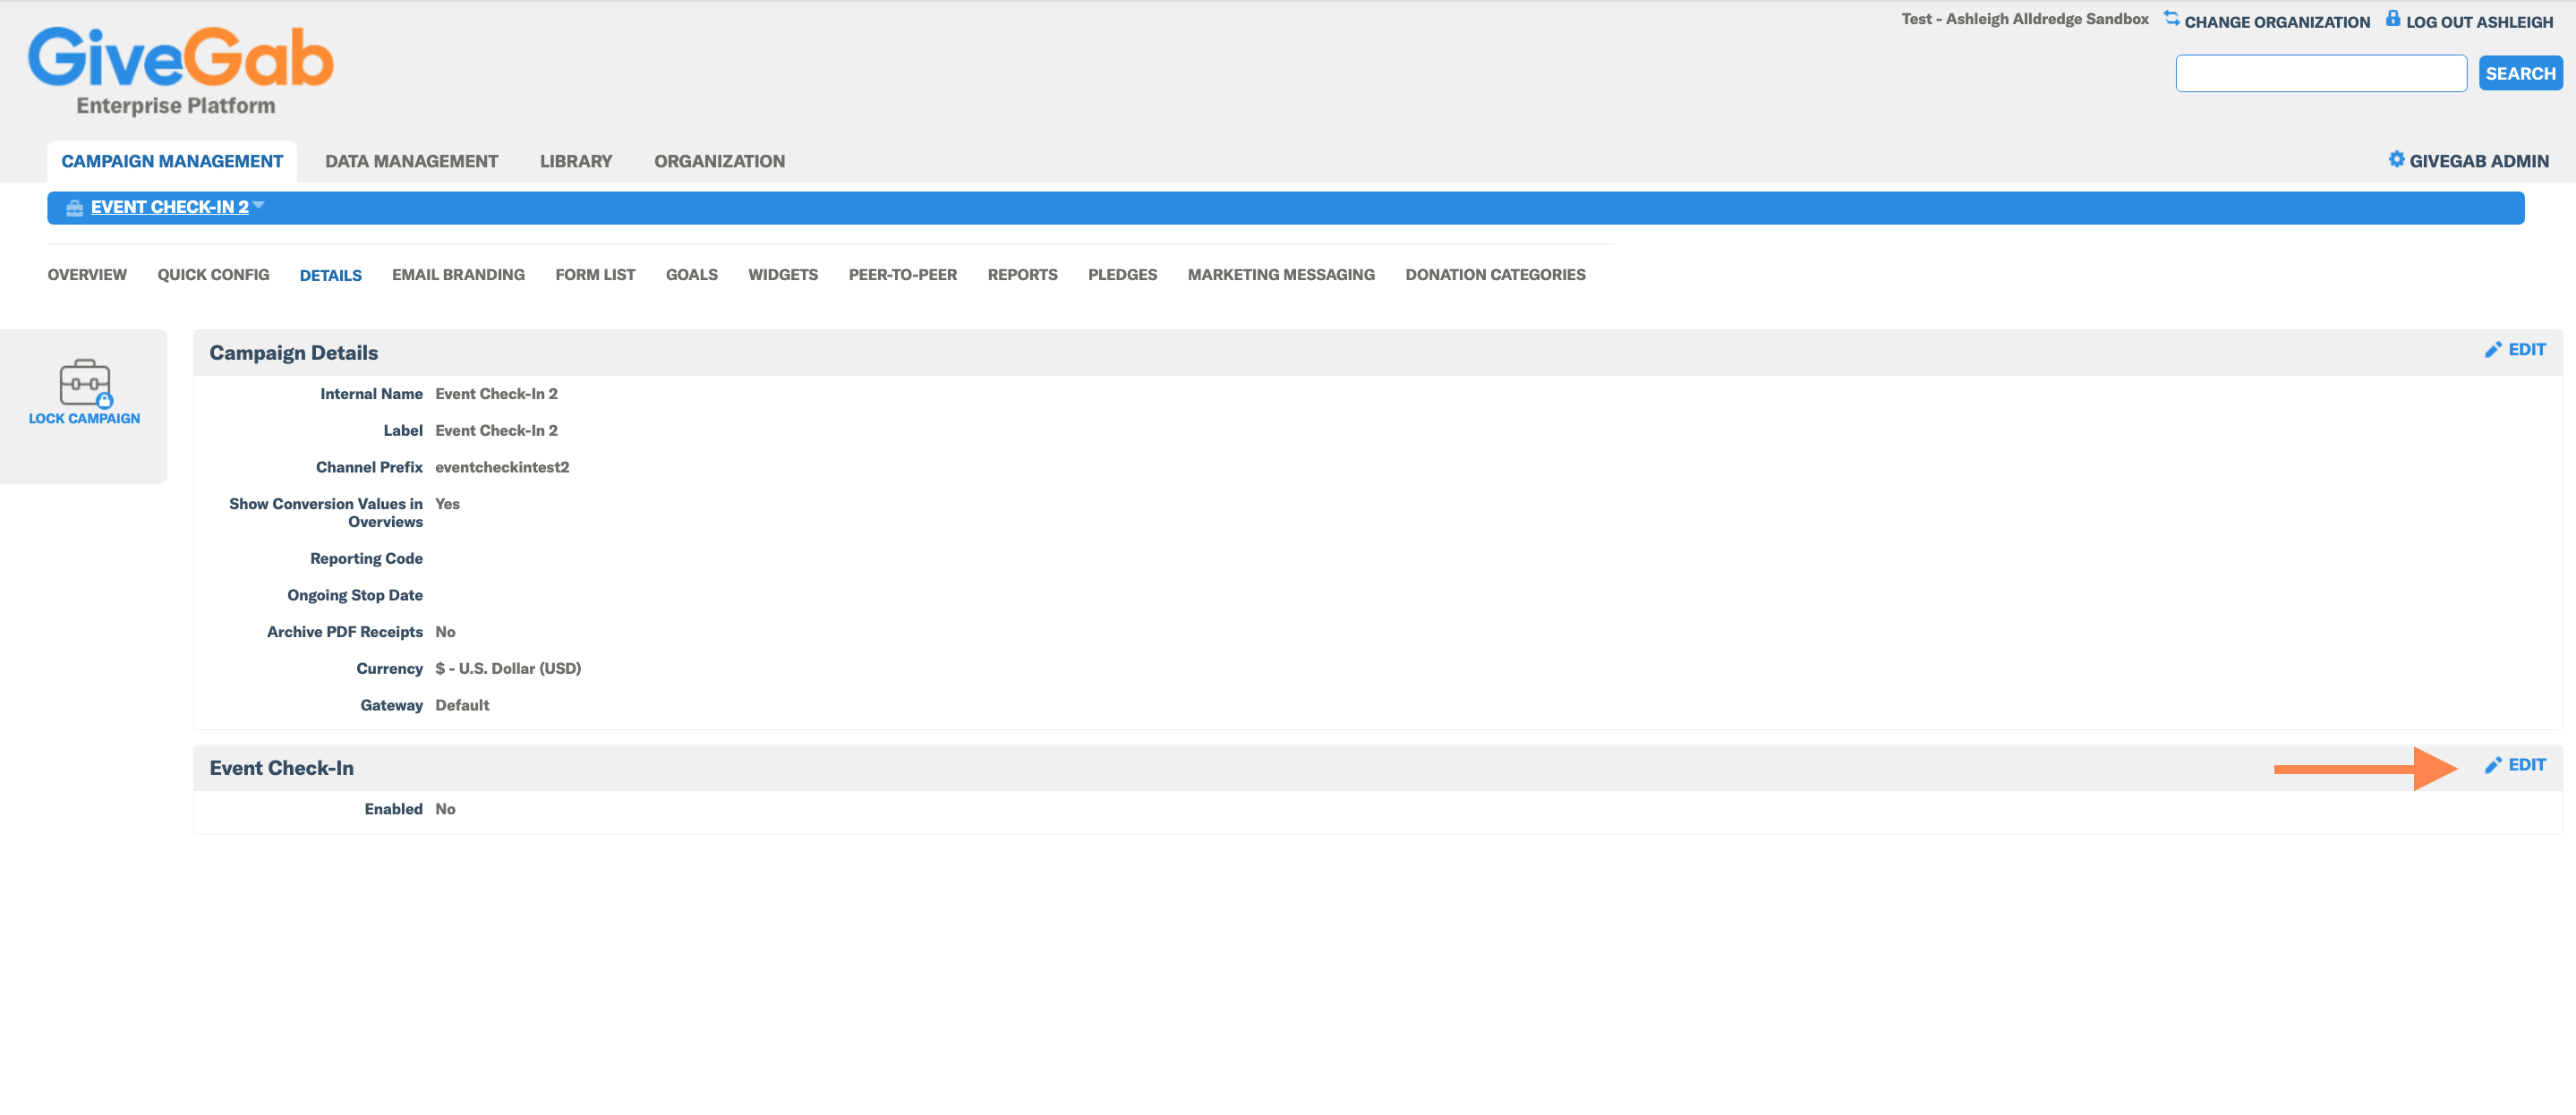
Task: Click the Channel Prefix value eventcheckintest2
Action: pos(502,467)
